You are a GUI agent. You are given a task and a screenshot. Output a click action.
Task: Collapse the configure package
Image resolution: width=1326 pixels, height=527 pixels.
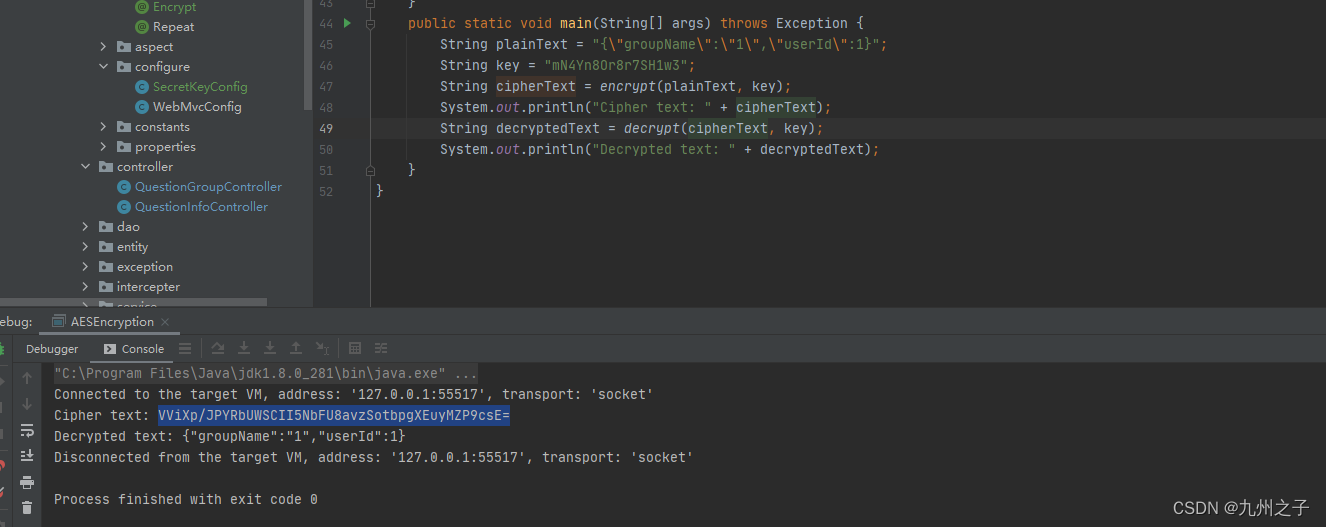click(x=104, y=67)
